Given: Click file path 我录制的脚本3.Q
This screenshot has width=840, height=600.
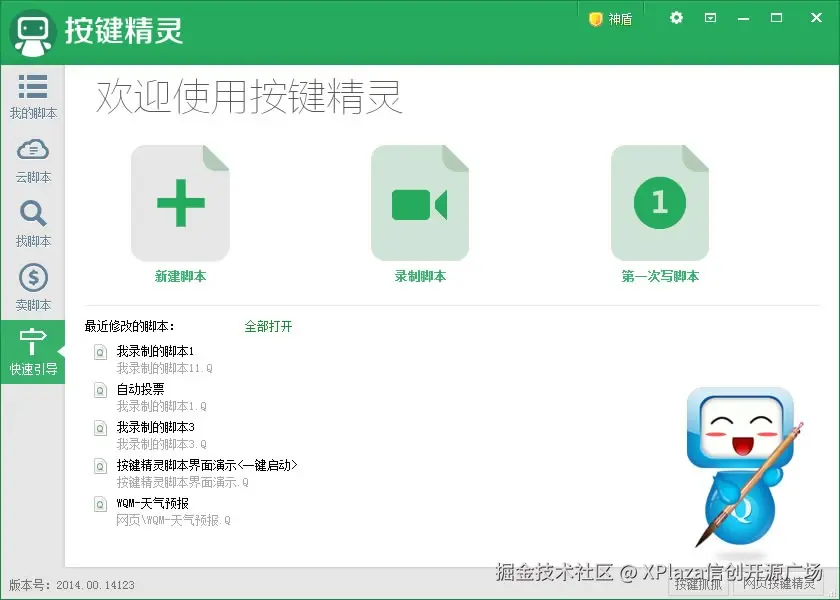Looking at the screenshot, I should click(x=162, y=445).
